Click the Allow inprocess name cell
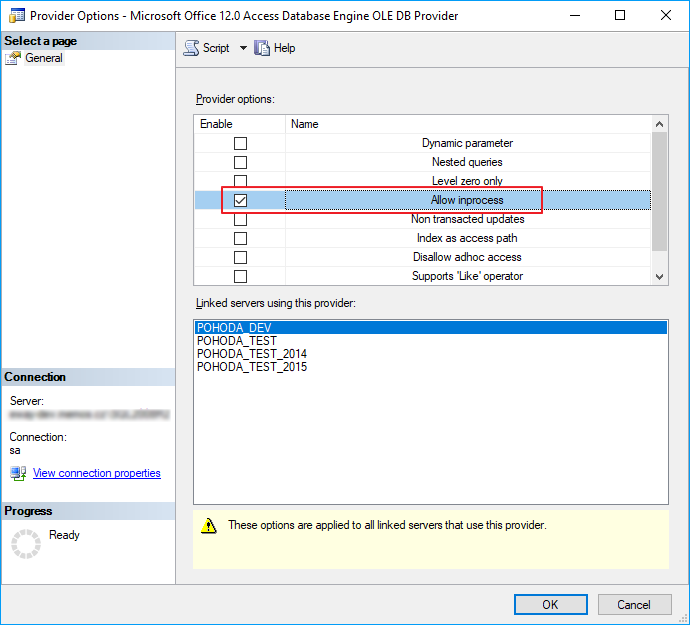Viewport: 690px width, 625px height. (x=467, y=200)
